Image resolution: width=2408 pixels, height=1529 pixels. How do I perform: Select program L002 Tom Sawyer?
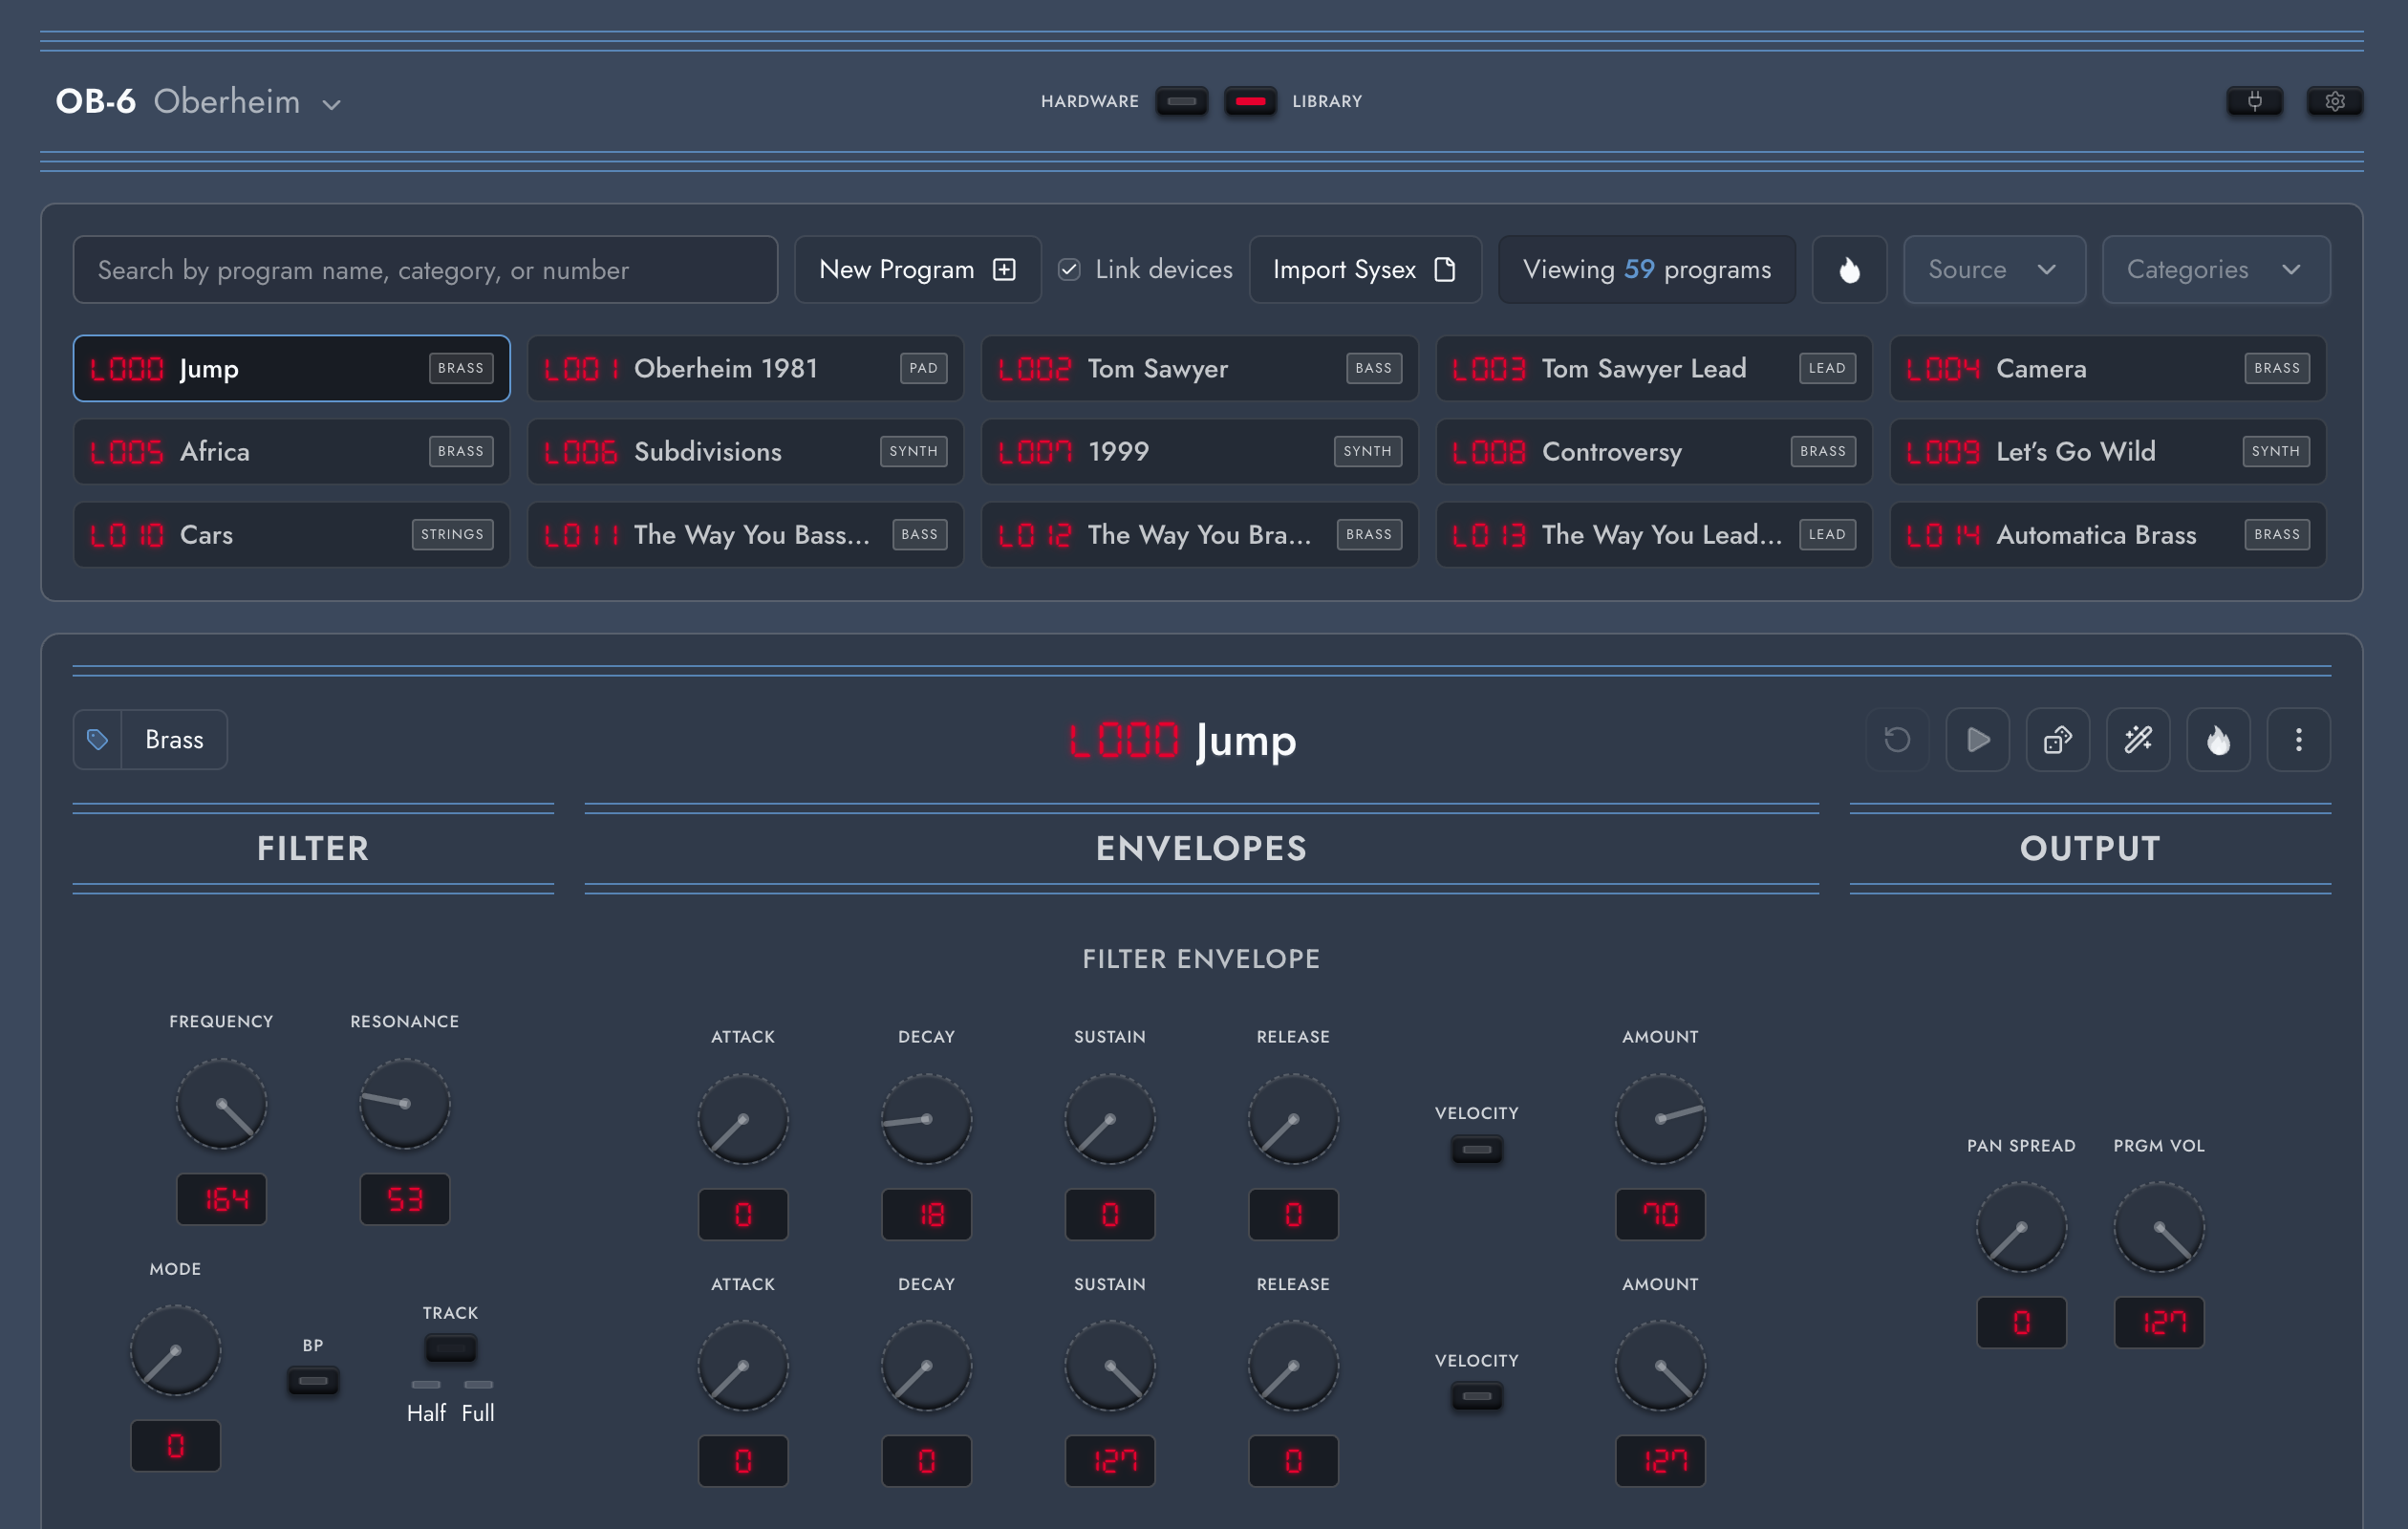click(x=1199, y=368)
